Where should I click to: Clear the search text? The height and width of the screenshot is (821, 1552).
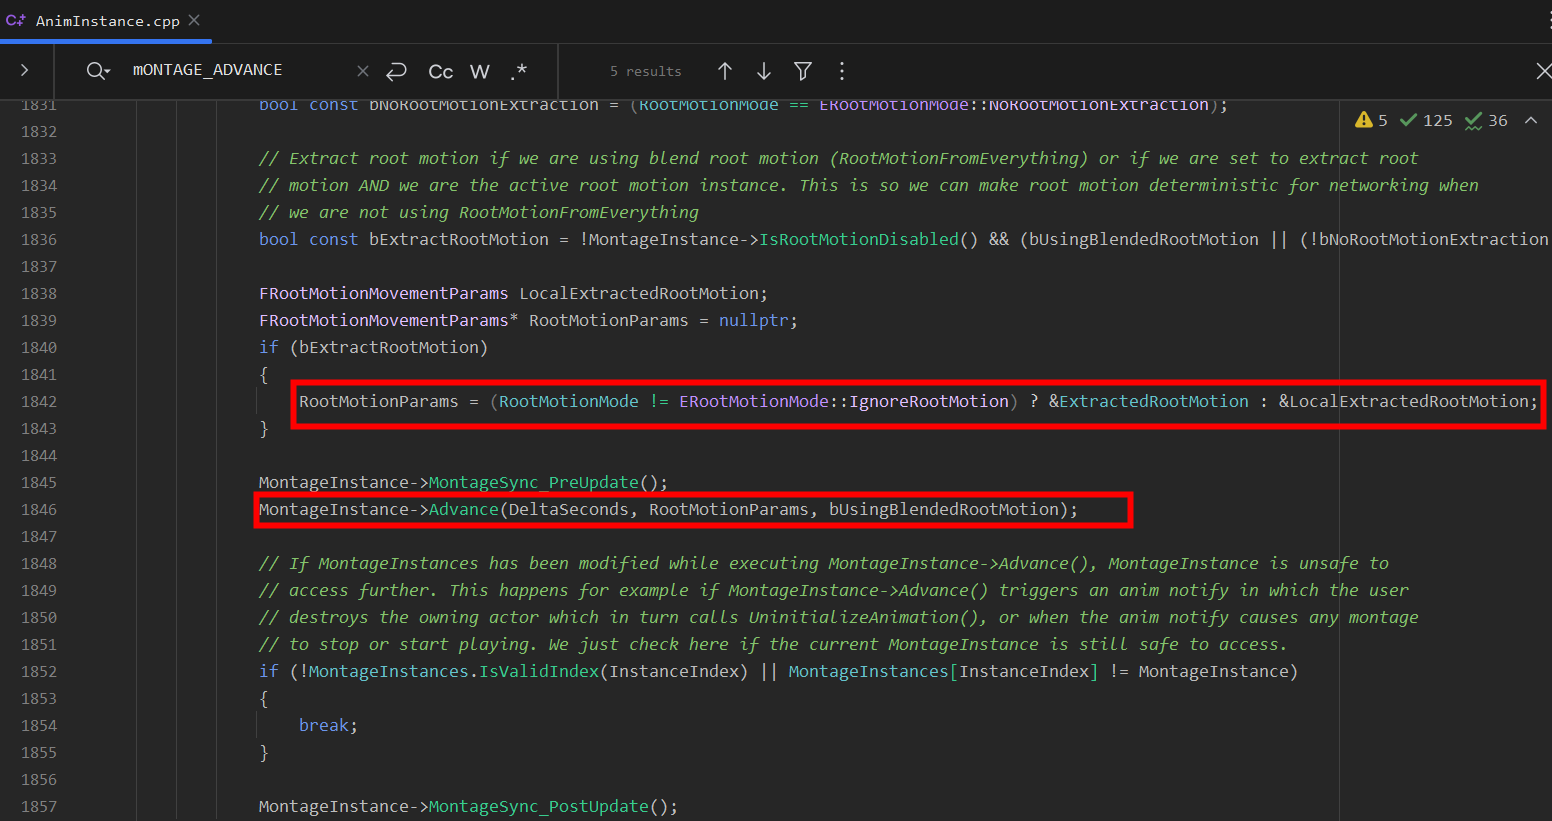click(363, 71)
